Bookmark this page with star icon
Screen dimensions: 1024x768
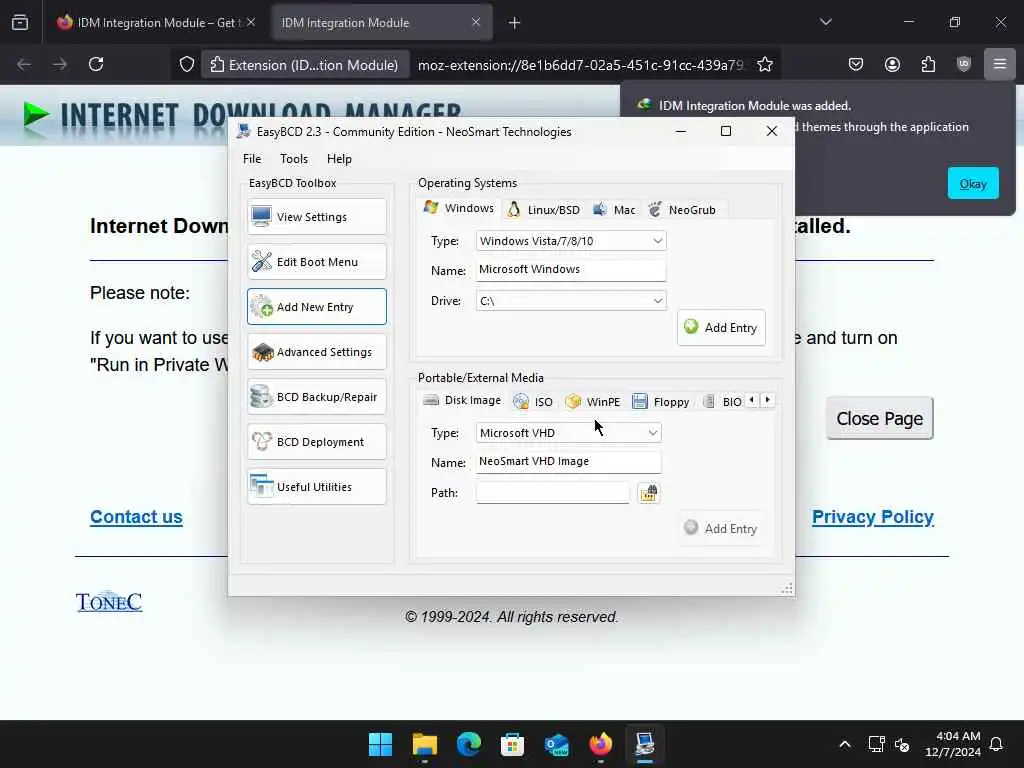[x=765, y=65]
